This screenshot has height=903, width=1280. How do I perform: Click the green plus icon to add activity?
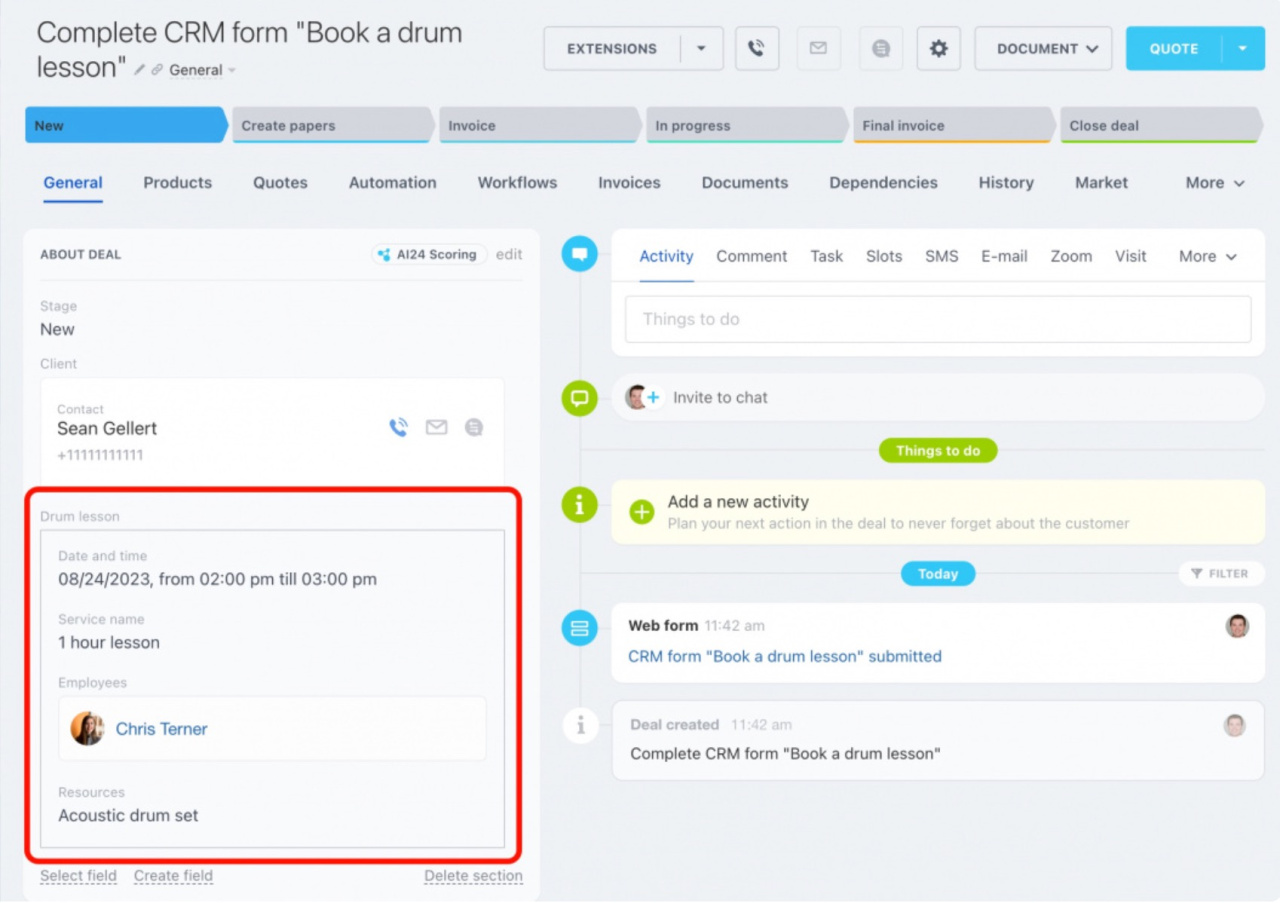point(641,512)
